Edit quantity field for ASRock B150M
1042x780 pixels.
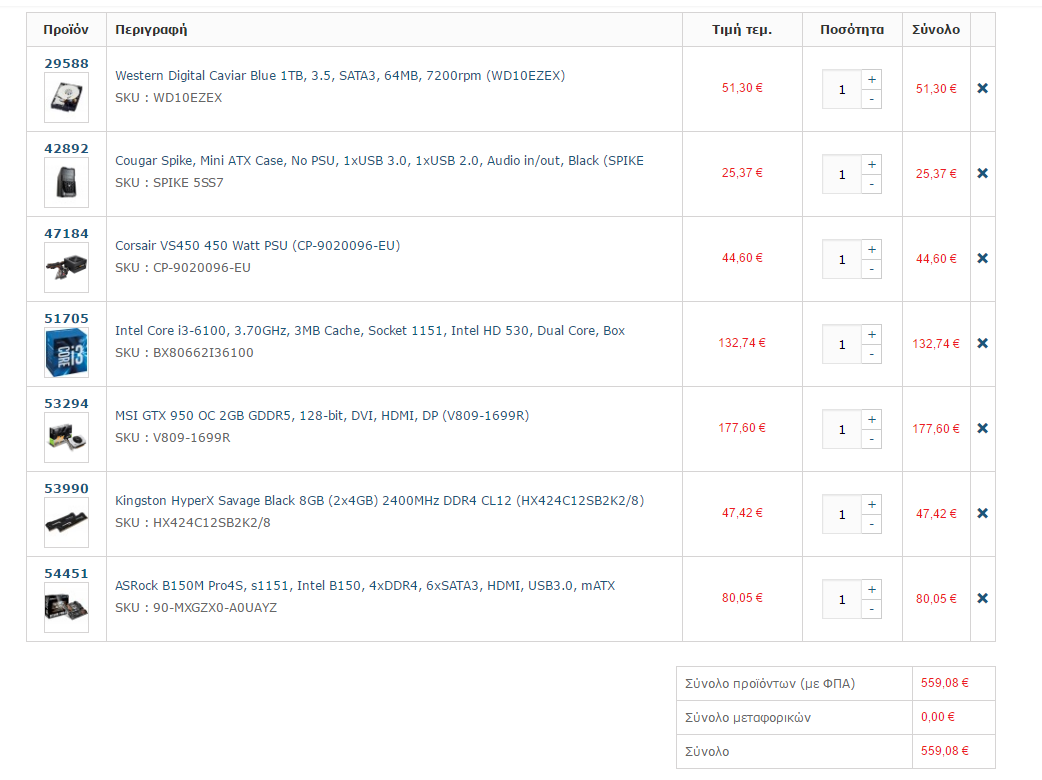tap(842, 599)
